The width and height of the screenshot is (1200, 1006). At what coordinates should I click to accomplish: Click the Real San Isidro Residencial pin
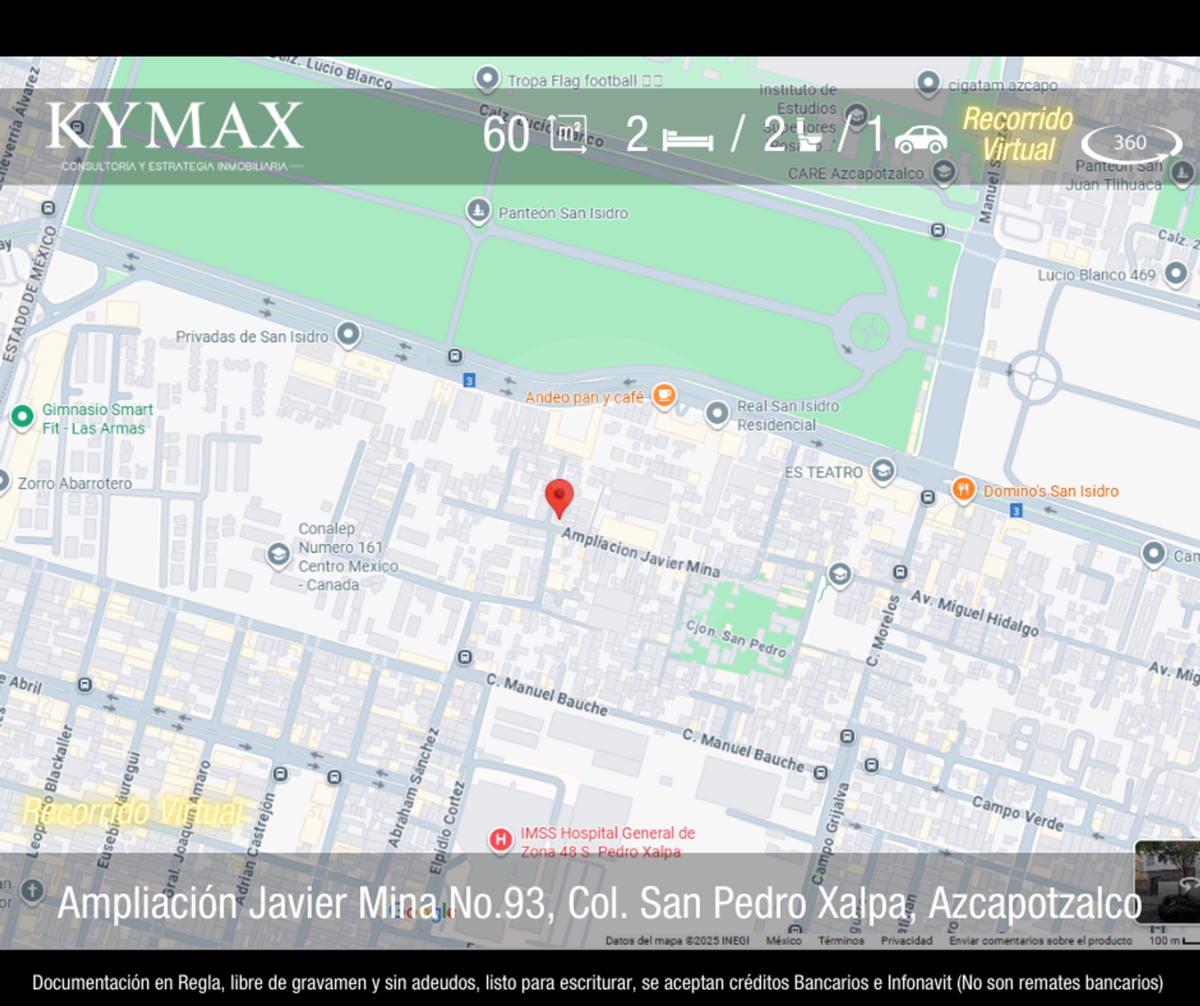[x=717, y=412]
